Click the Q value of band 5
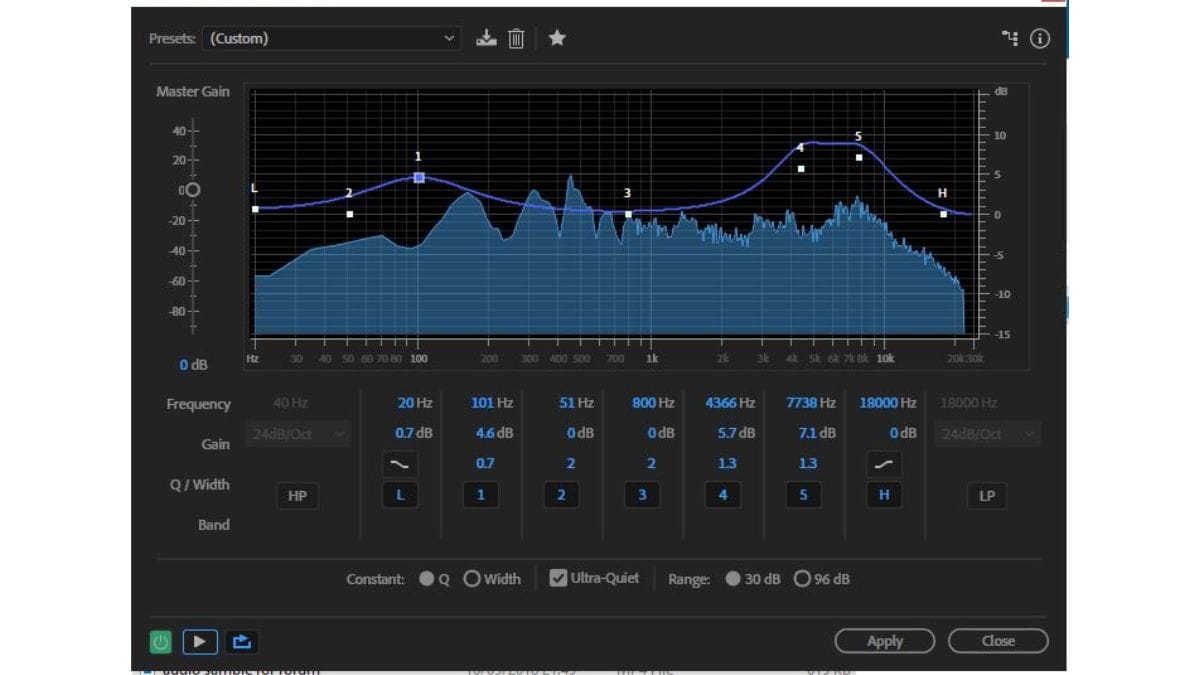Screen dimensions: 1200x675 [x=807, y=464]
